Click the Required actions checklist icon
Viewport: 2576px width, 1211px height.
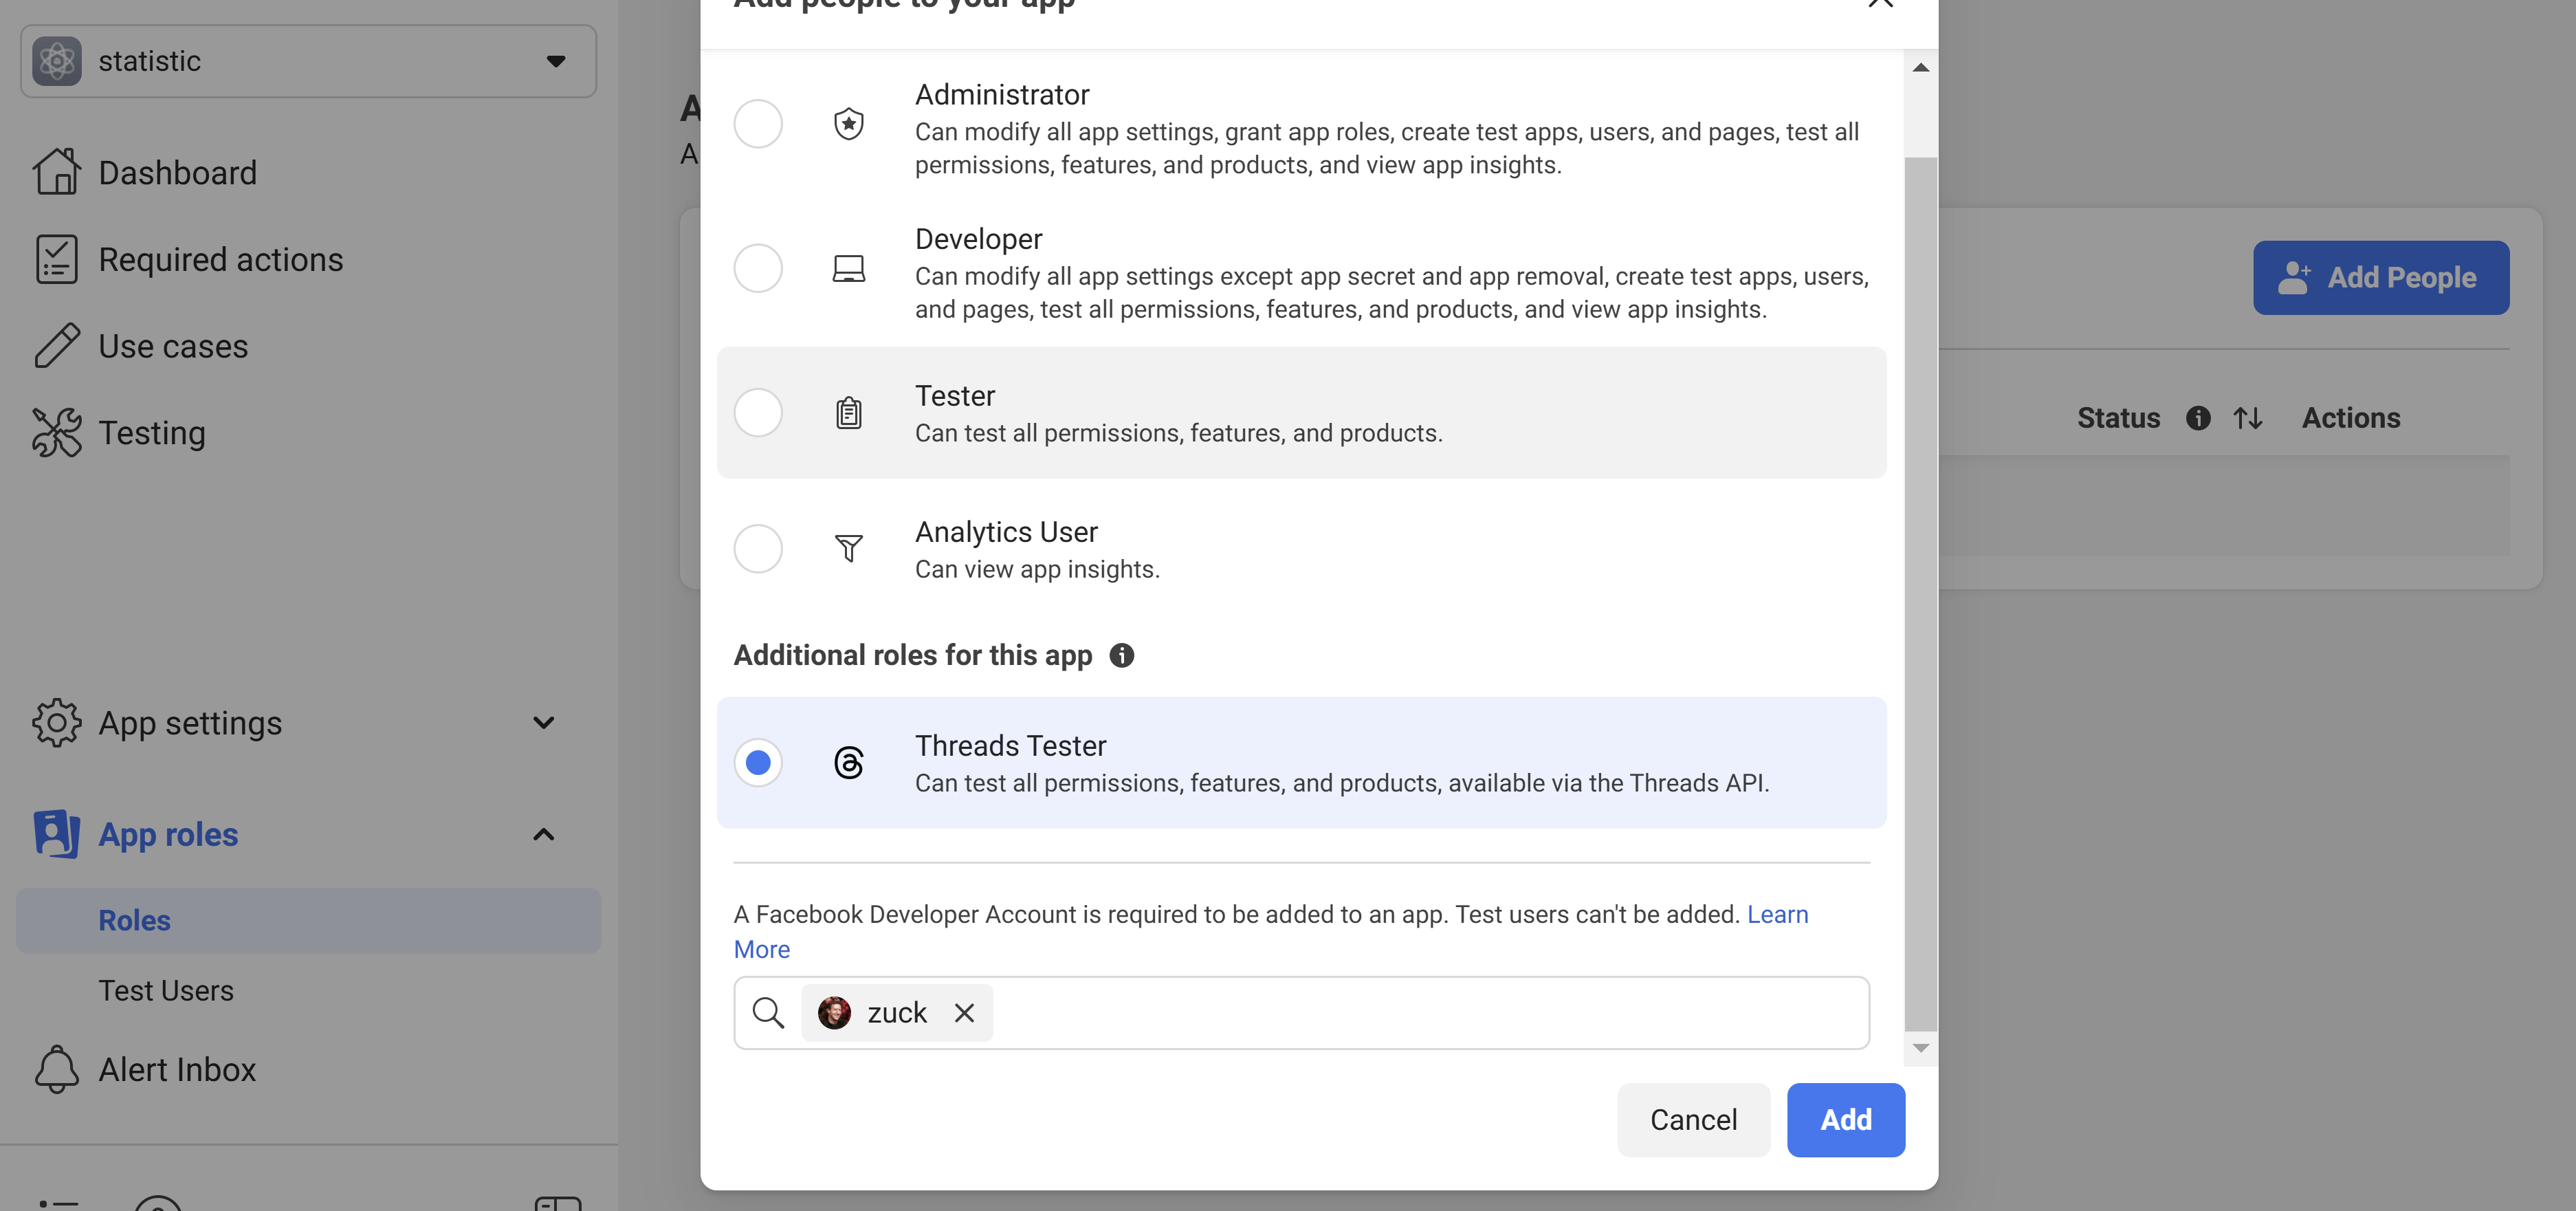tap(57, 259)
